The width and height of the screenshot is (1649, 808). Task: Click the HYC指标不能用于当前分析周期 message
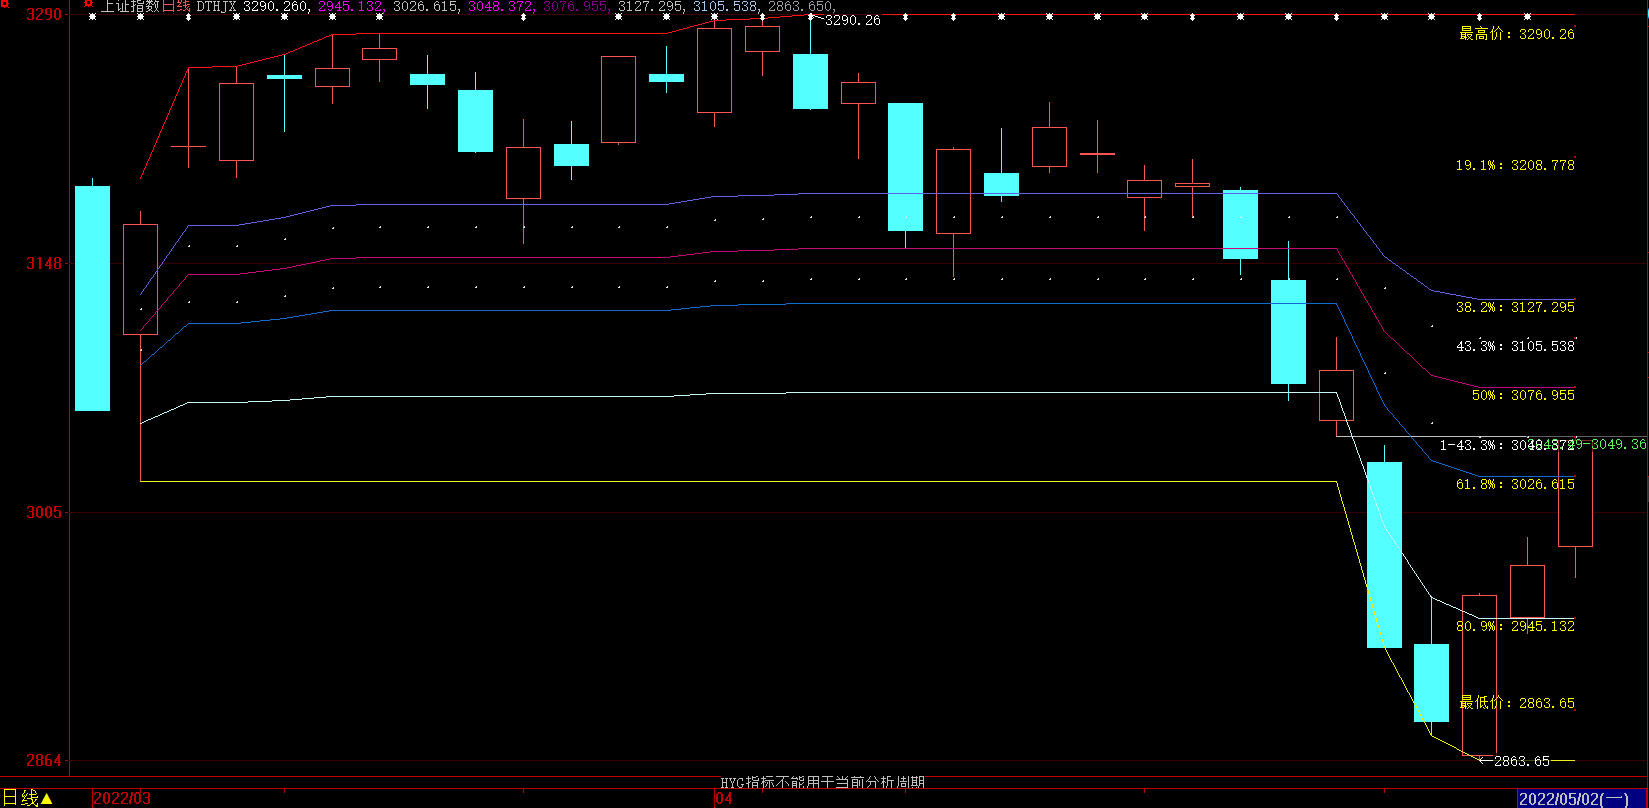tap(823, 783)
